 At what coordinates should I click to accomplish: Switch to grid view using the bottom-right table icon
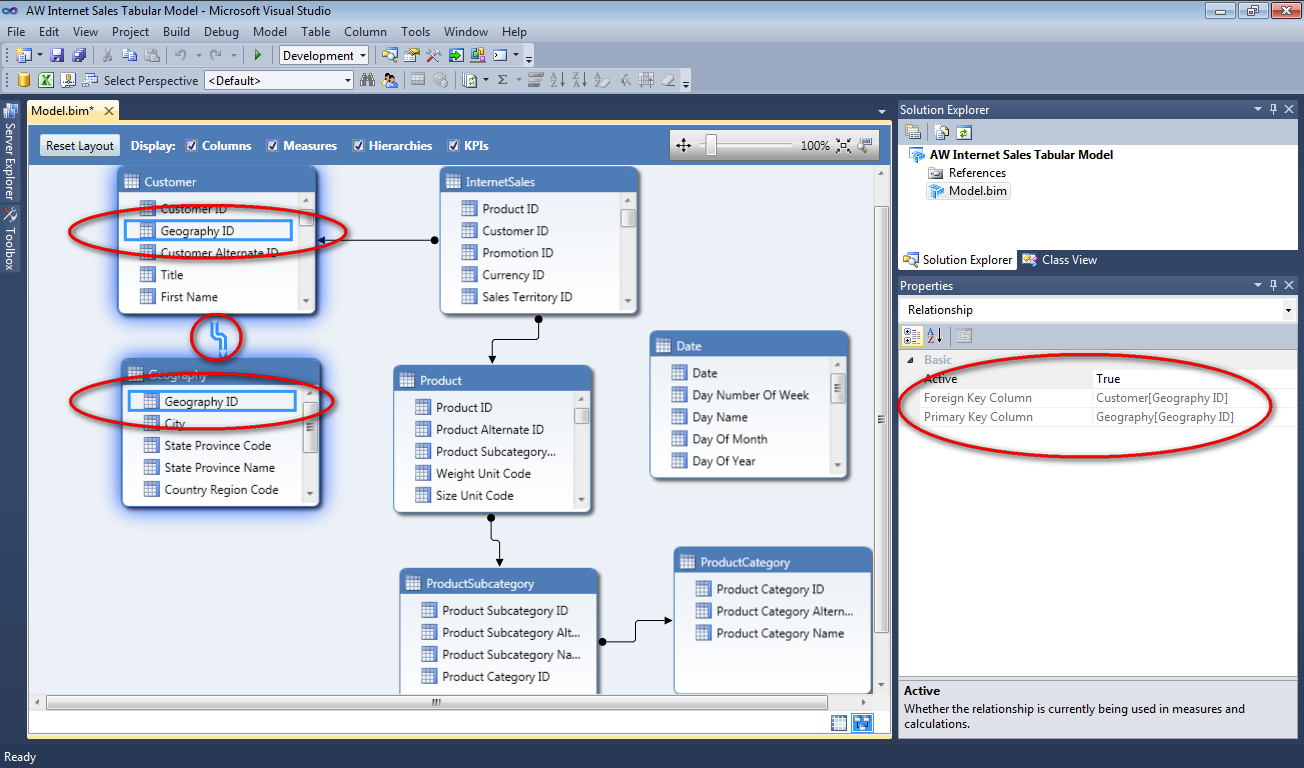coord(839,724)
